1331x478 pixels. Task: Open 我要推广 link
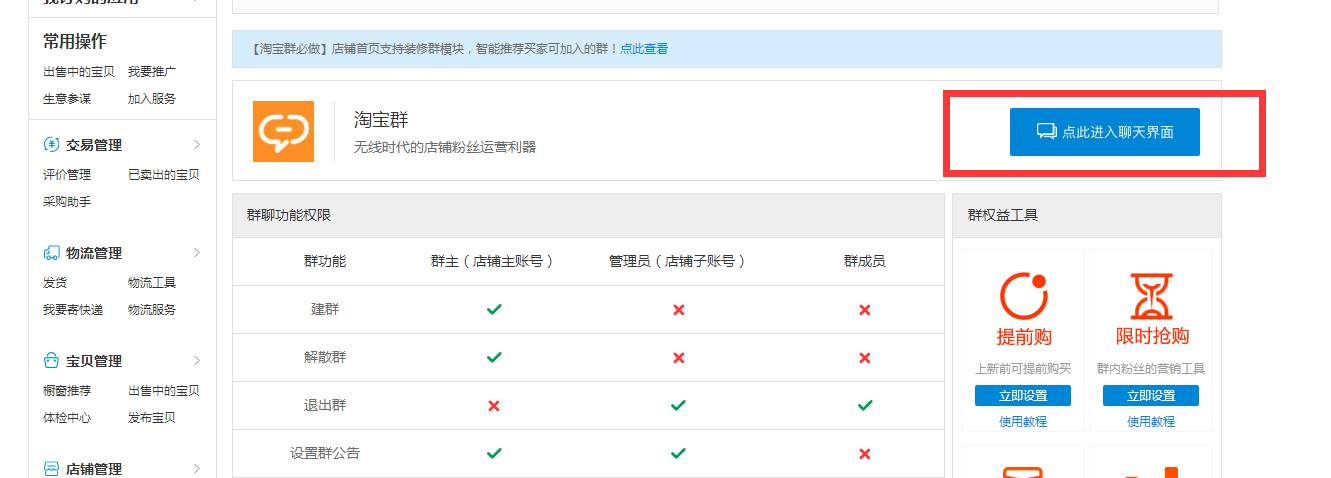coord(152,72)
